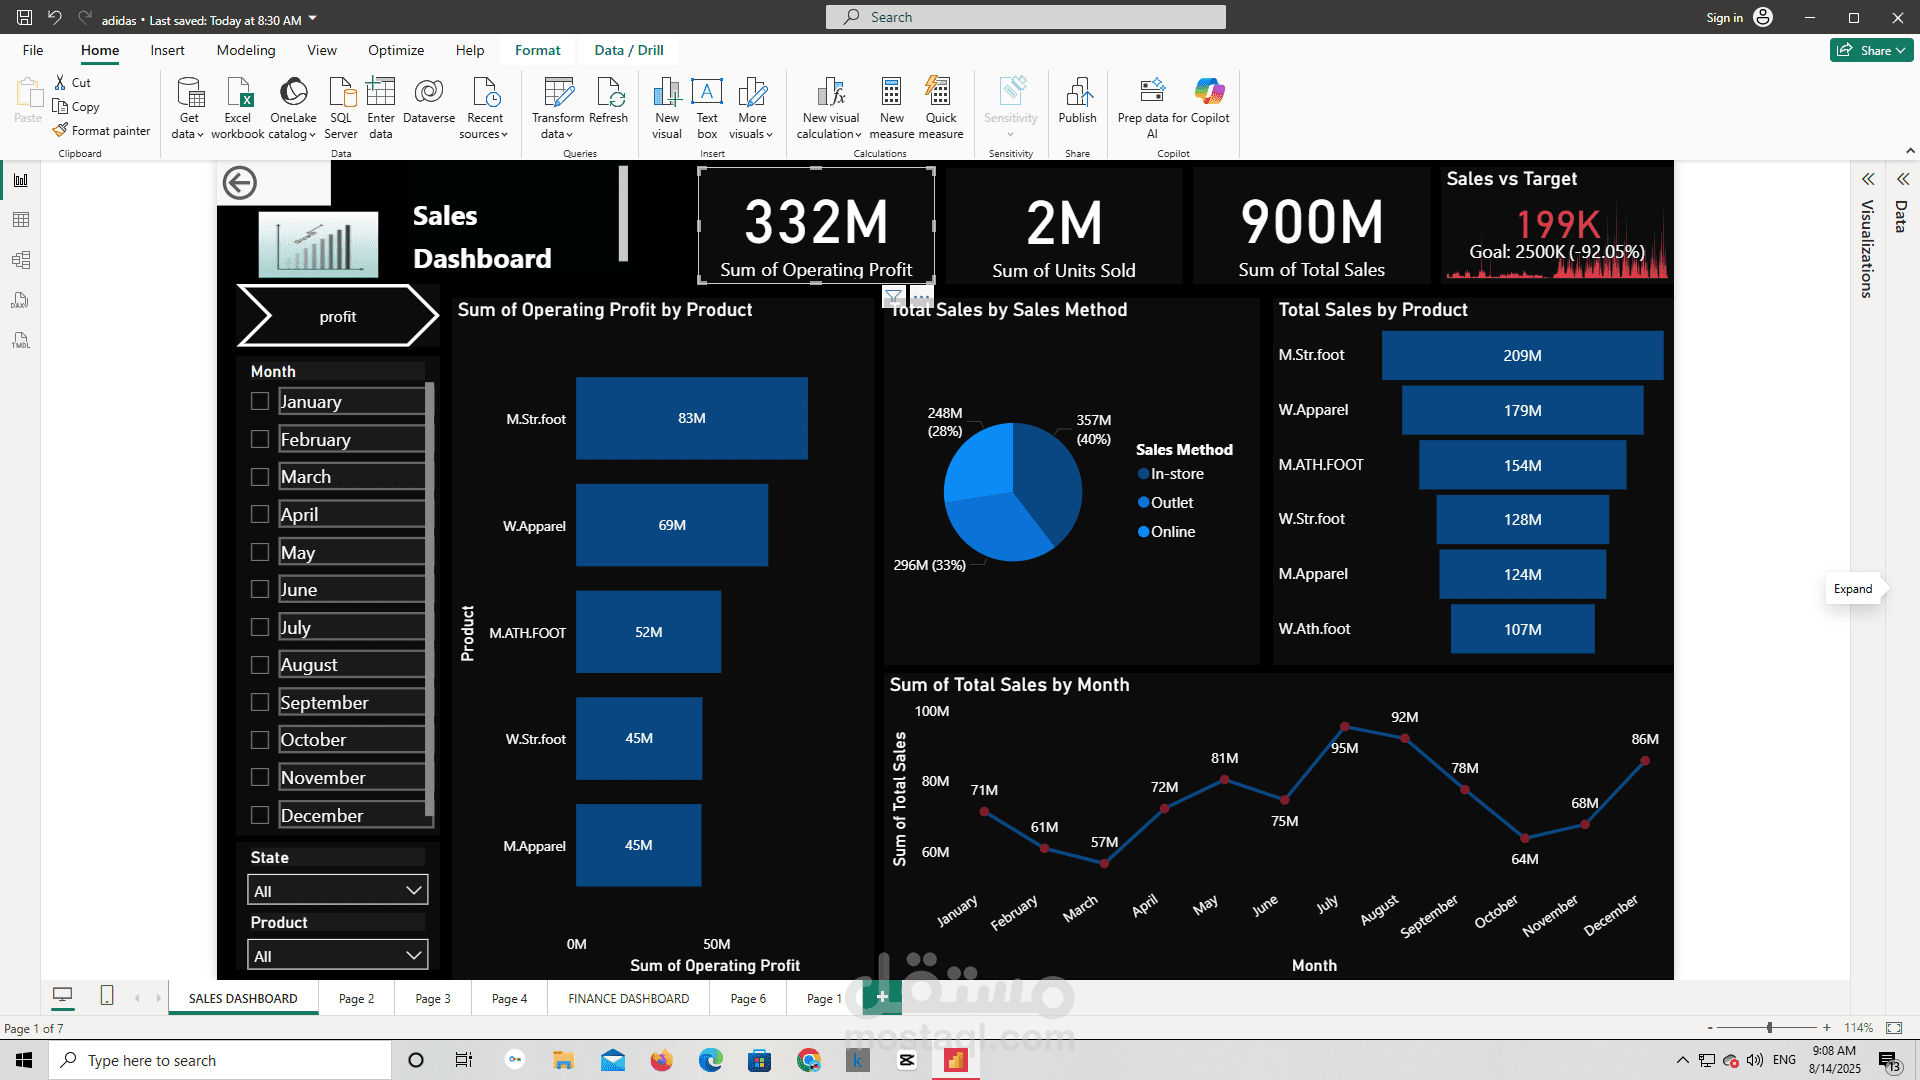Screen dimensions: 1920x1080
Task: Open the File menu
Action: click(33, 50)
